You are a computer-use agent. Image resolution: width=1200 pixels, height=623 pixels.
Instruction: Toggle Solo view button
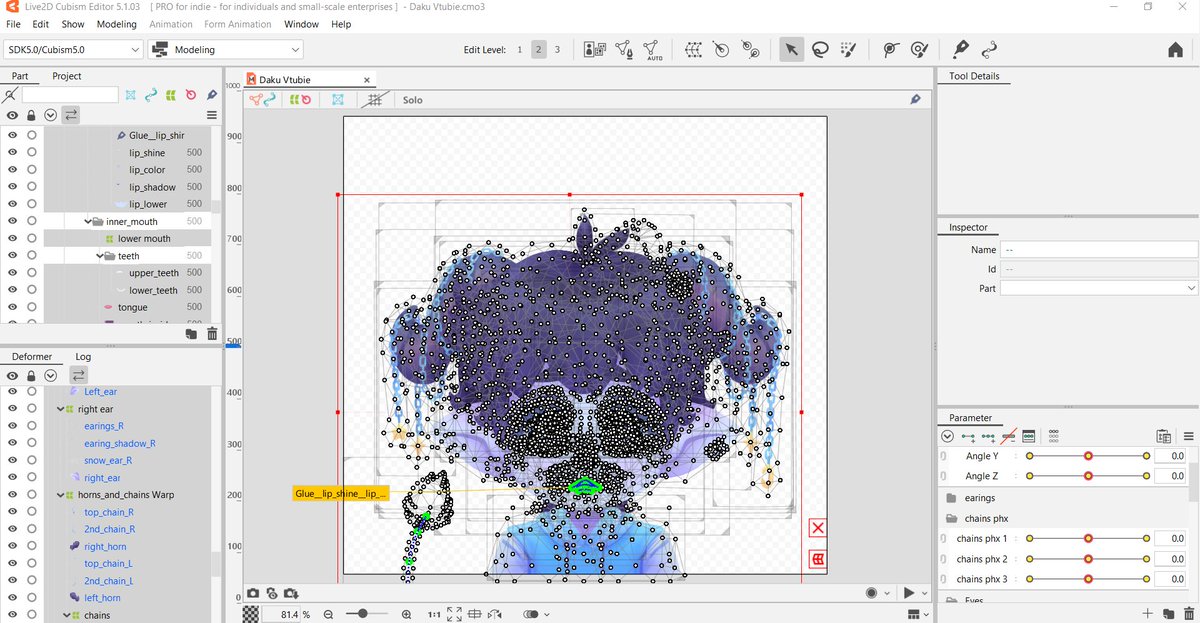[412, 100]
